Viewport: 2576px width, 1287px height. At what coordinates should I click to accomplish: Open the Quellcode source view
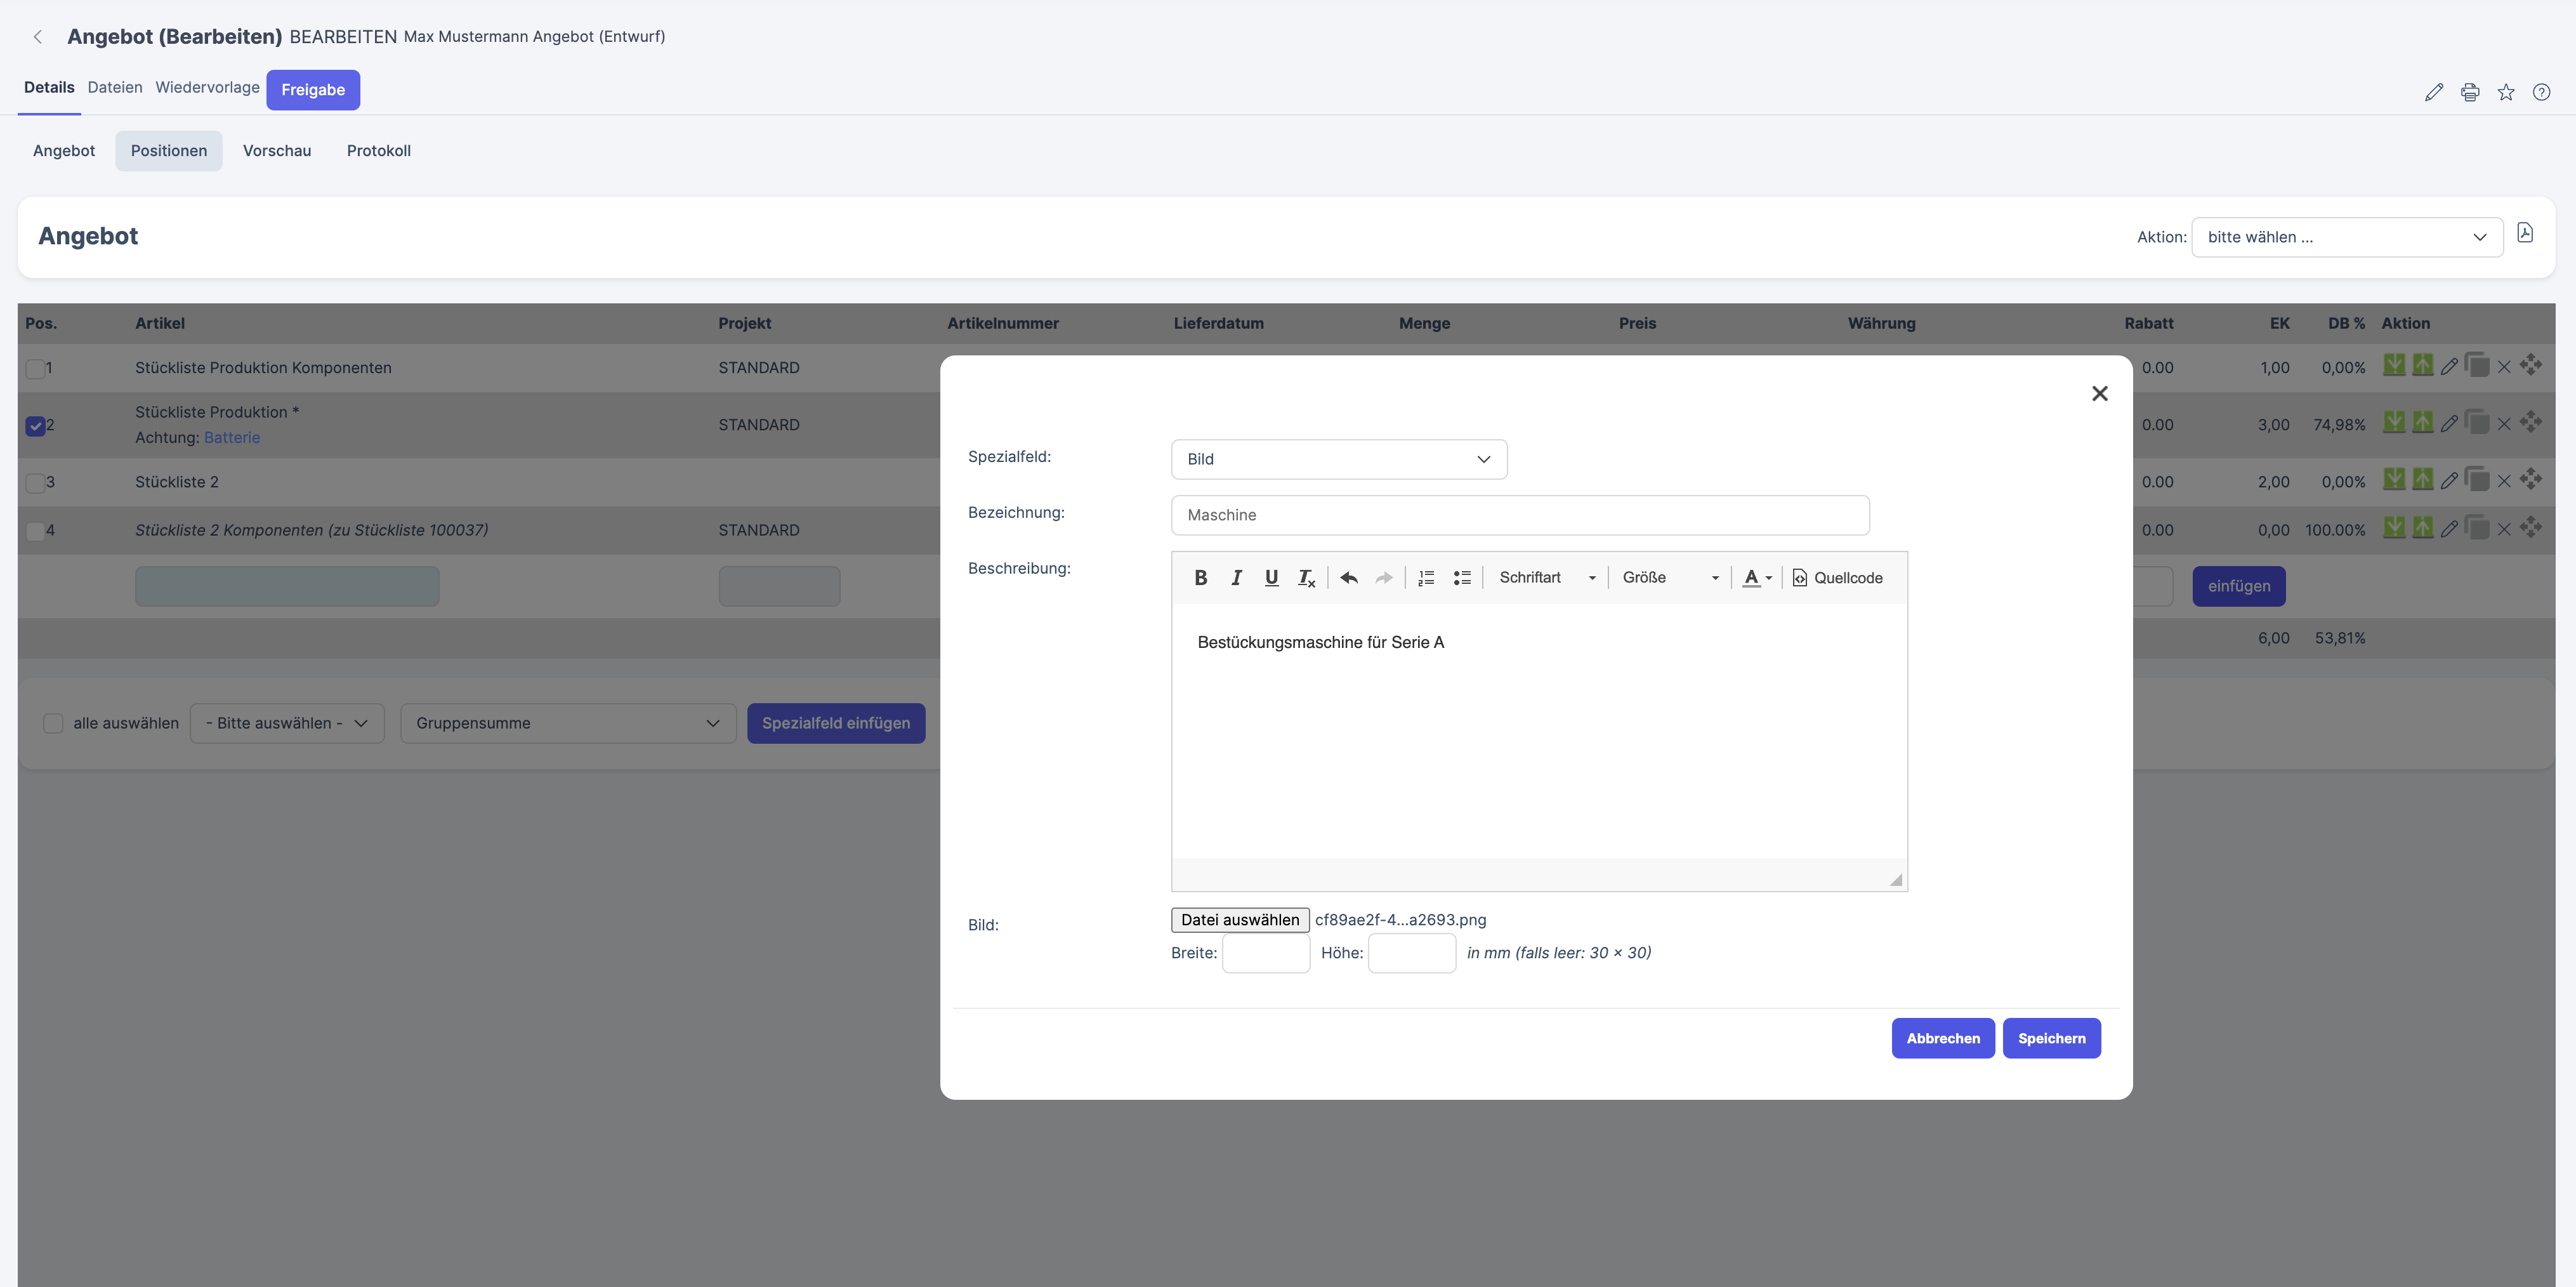coord(1837,577)
